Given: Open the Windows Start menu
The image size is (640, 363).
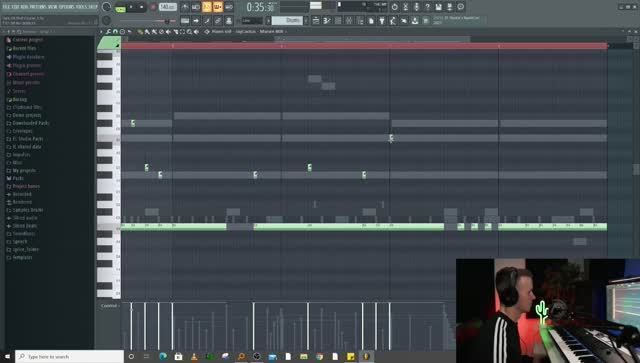Looking at the screenshot, I should [7, 356].
